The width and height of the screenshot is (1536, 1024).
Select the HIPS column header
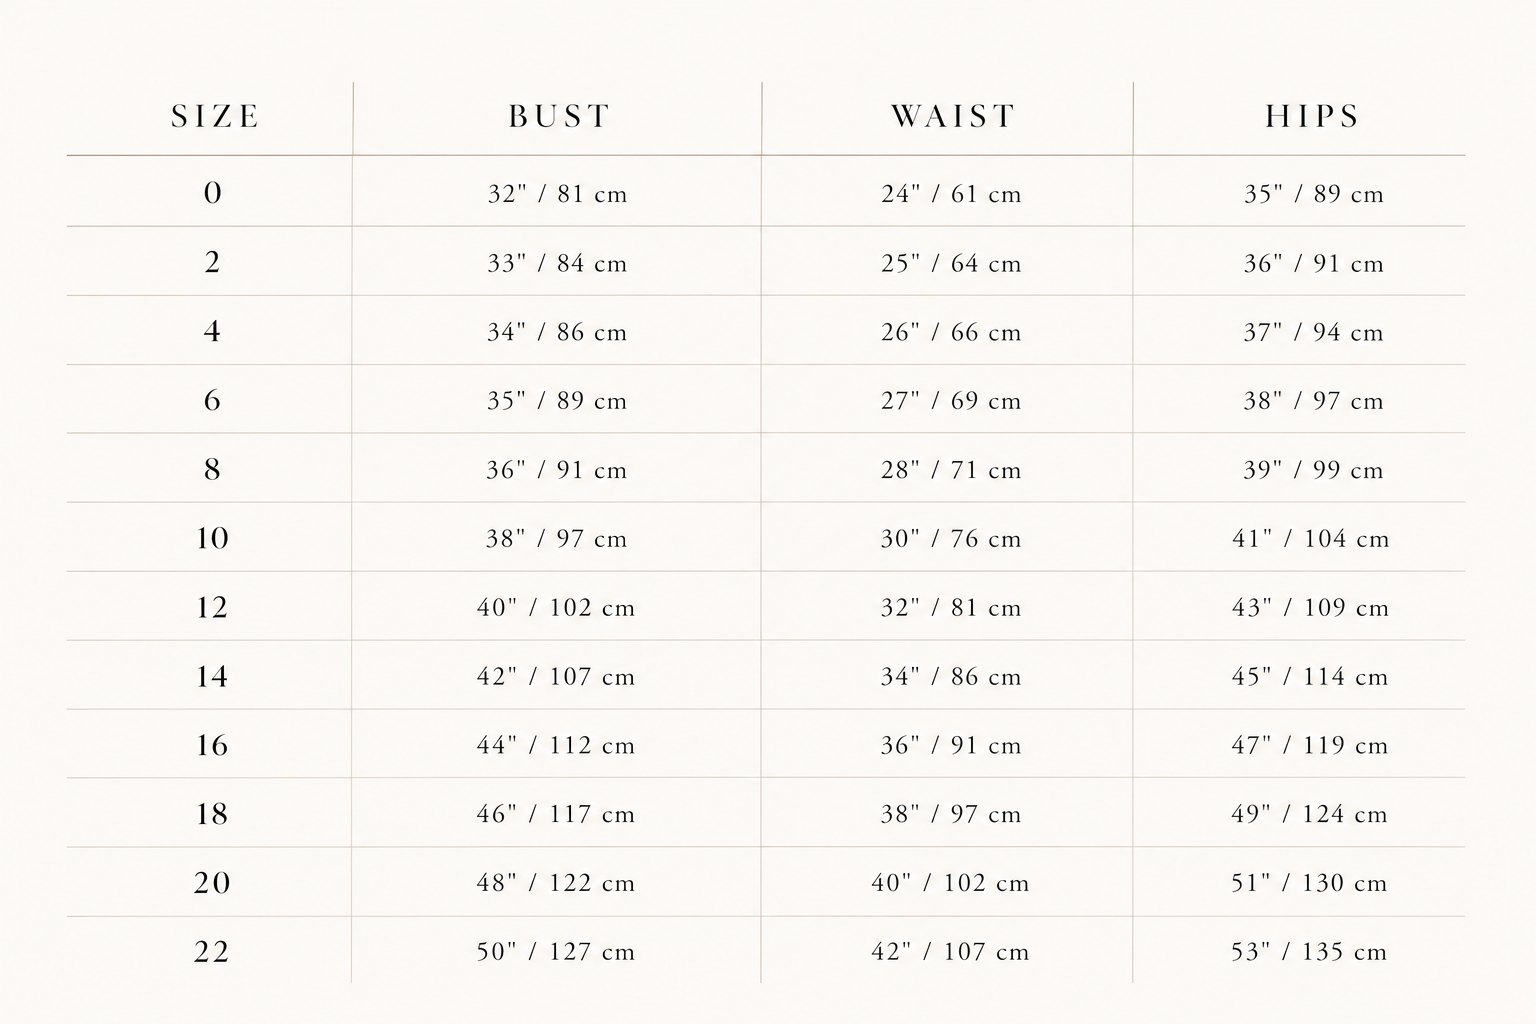point(1312,117)
